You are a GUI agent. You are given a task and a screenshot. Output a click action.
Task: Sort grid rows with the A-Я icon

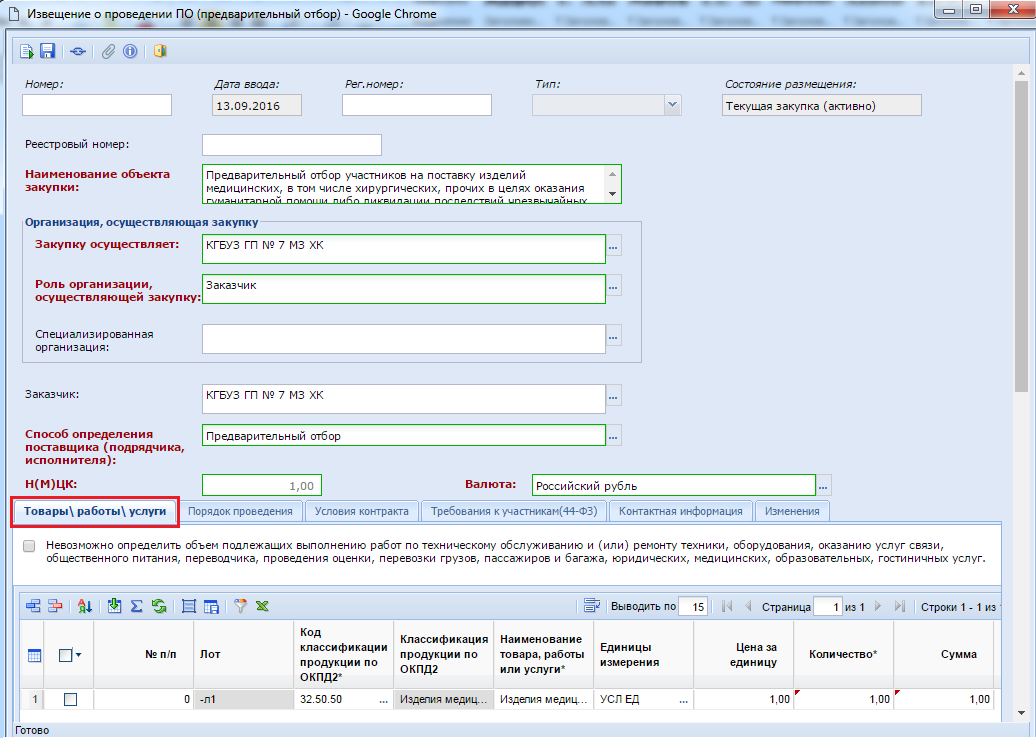click(x=85, y=606)
